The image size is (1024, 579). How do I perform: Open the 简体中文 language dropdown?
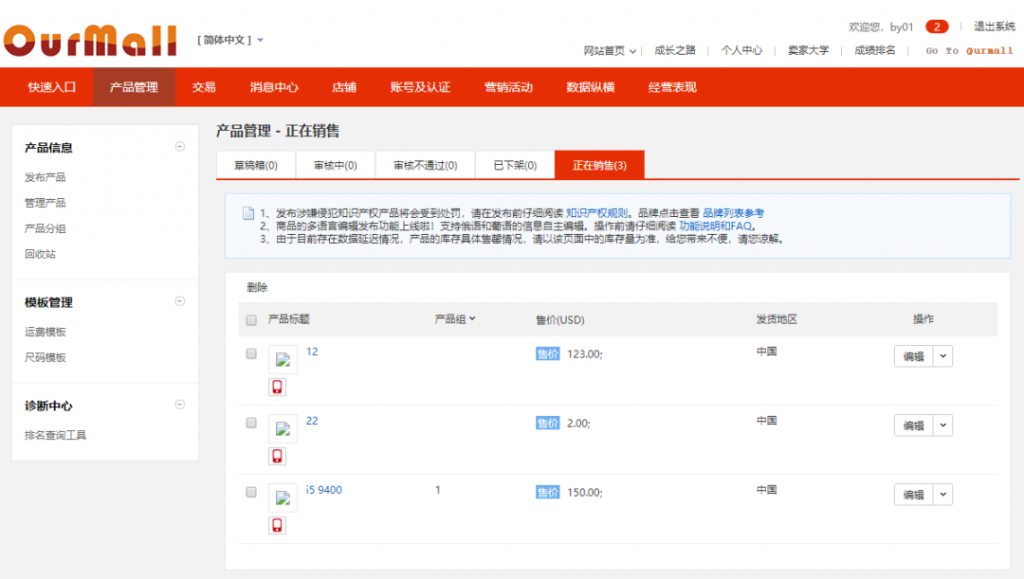click(x=232, y=40)
